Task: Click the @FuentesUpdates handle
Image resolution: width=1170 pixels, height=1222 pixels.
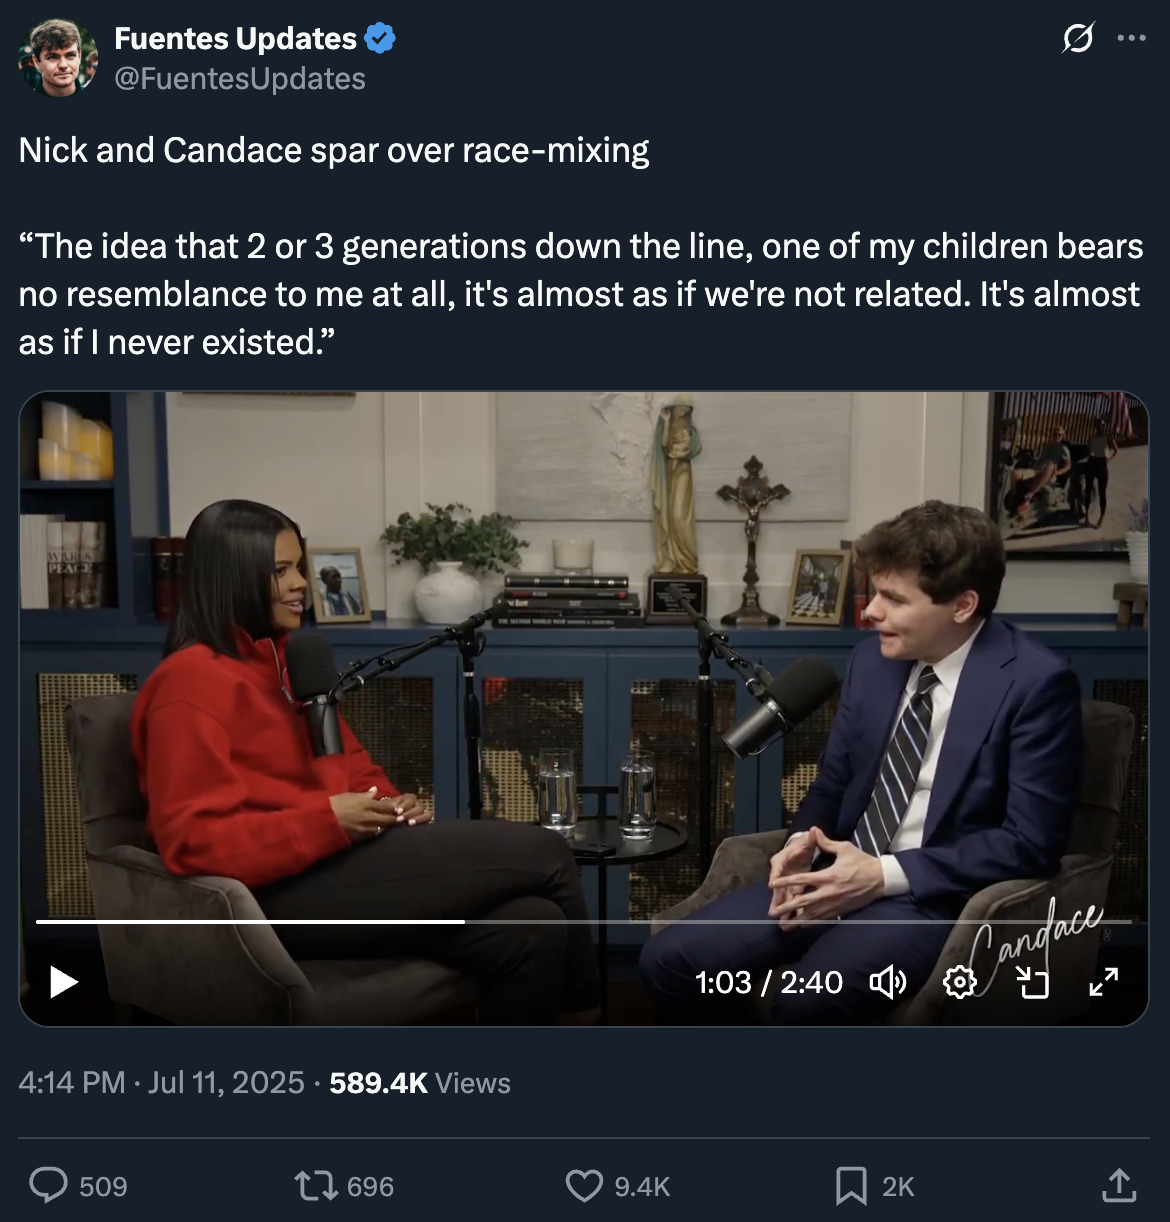Action: 240,79
